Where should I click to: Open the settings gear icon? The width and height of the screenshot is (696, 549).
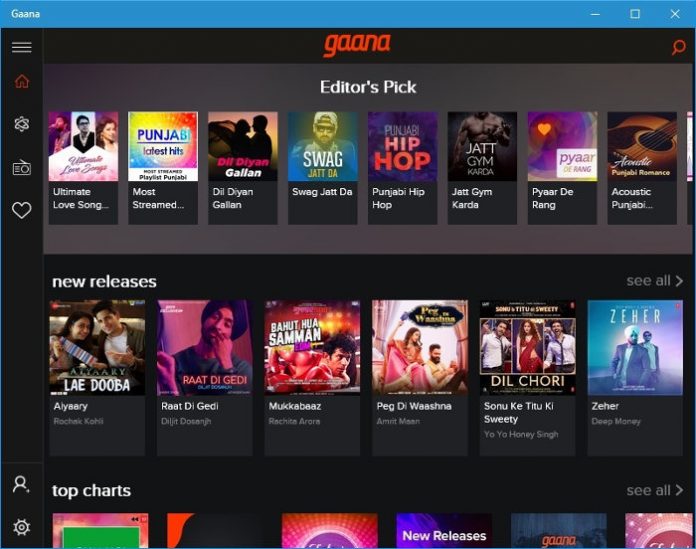[x=21, y=527]
